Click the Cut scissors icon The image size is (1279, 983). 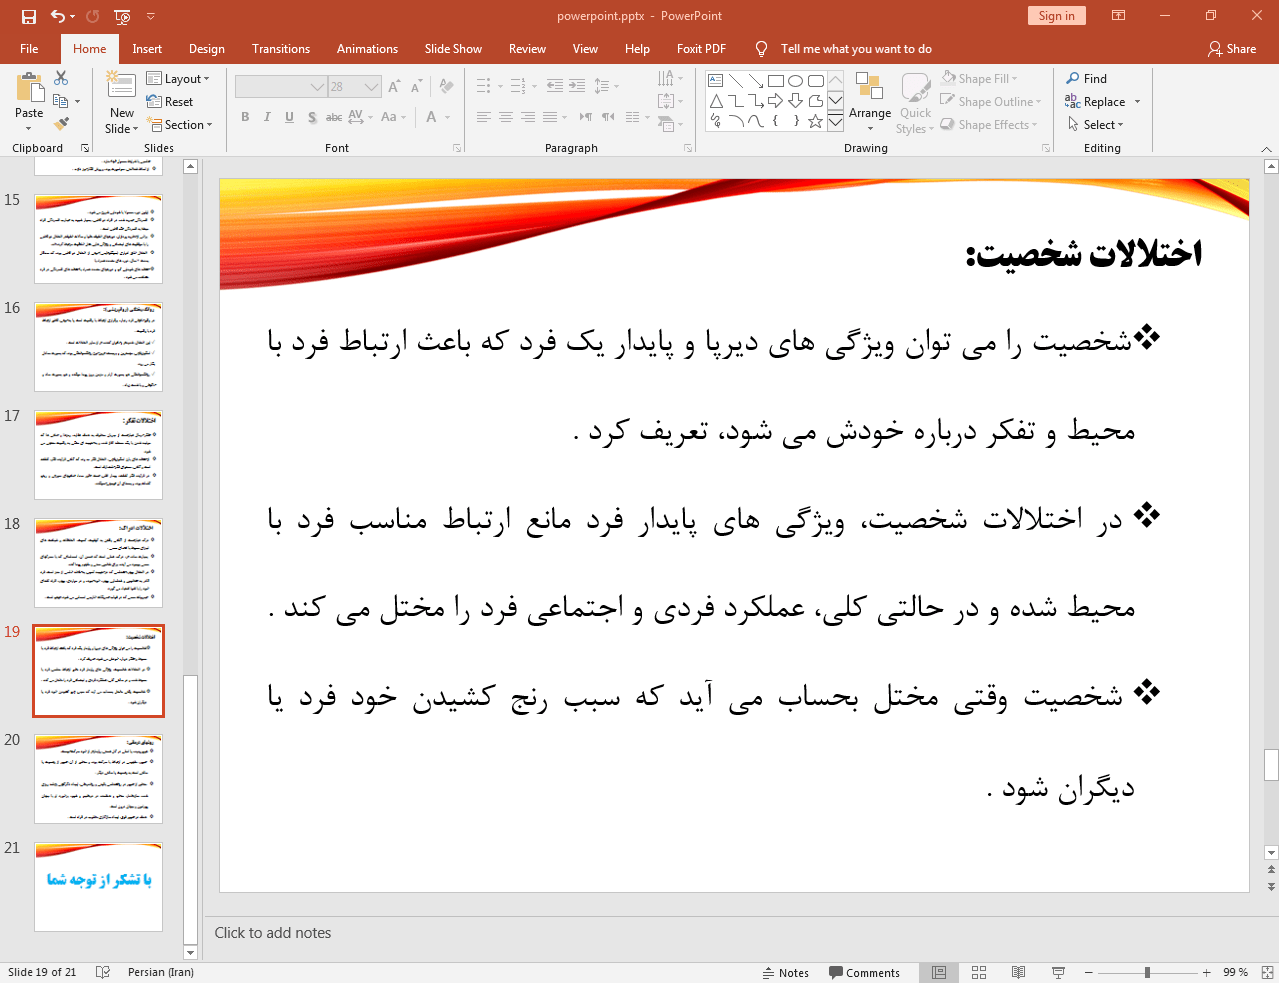pyautogui.click(x=61, y=78)
